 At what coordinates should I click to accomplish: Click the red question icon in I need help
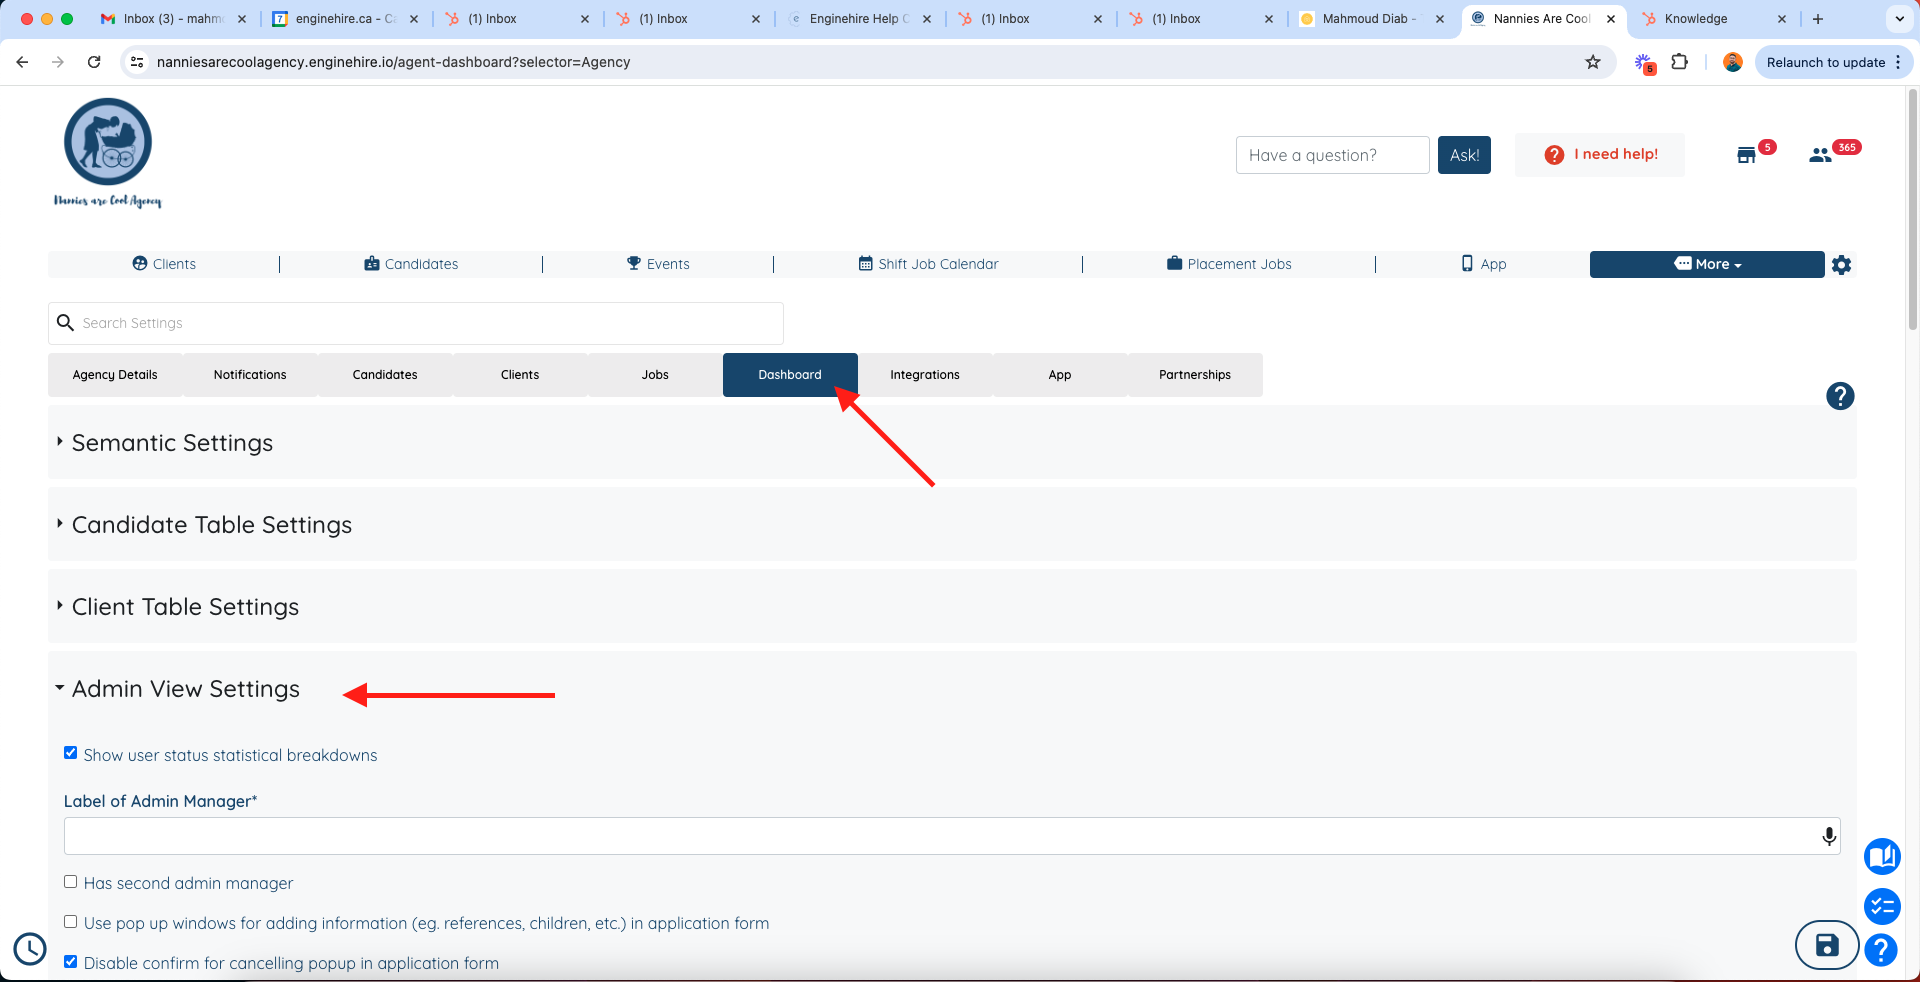pos(1554,155)
